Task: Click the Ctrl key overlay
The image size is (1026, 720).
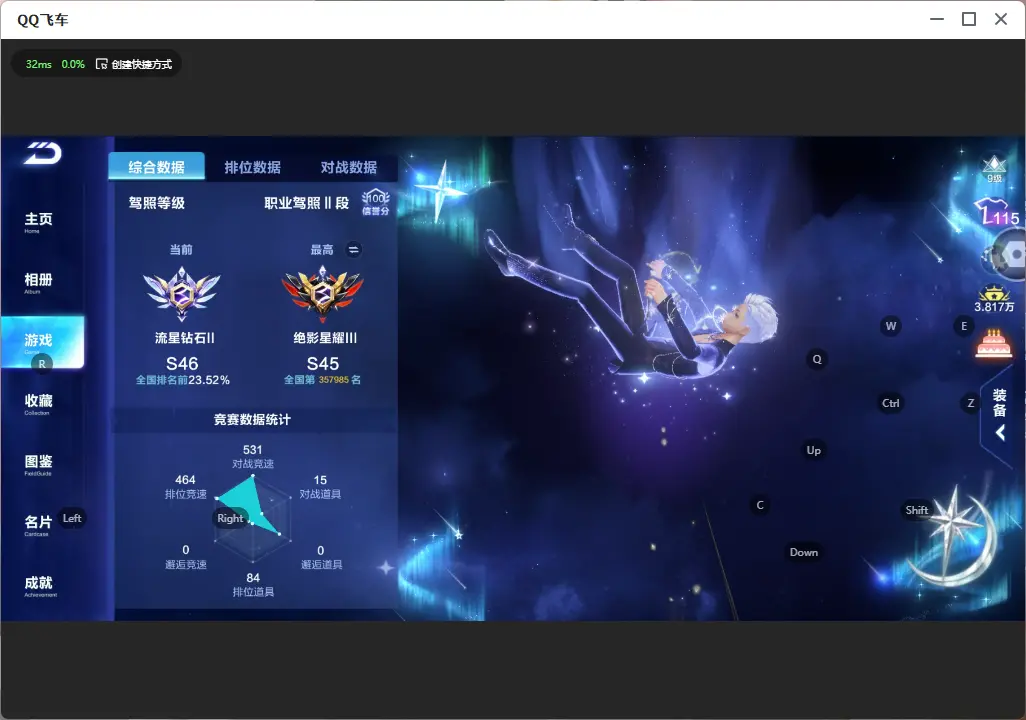Action: 891,403
